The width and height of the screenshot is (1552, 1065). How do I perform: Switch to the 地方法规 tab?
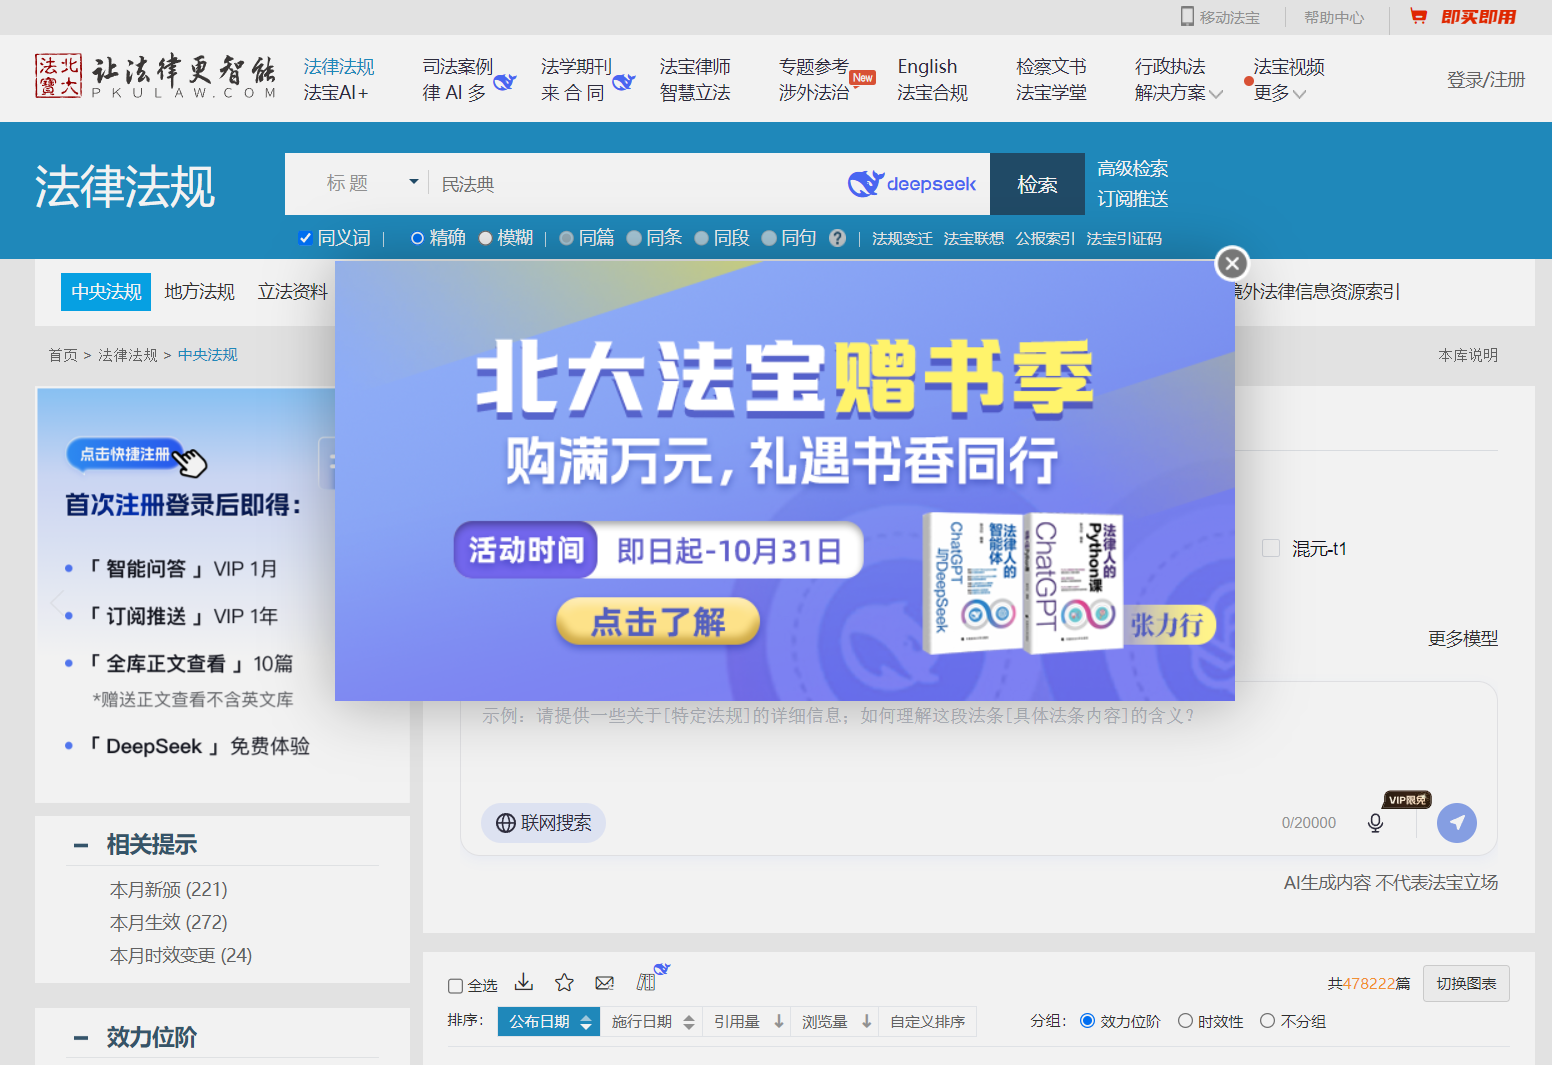point(199,291)
